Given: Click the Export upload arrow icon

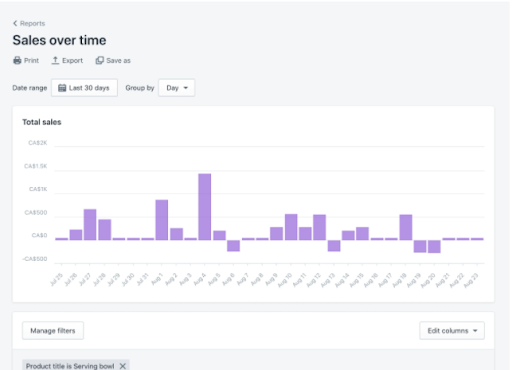Looking at the screenshot, I should tap(55, 60).
